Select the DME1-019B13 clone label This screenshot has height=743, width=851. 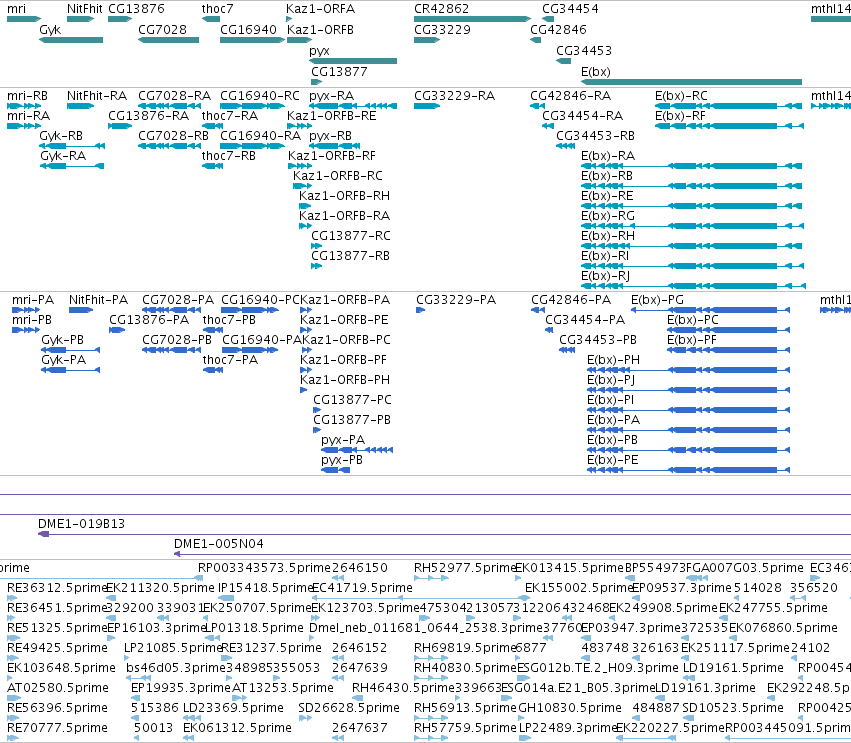tap(81, 524)
